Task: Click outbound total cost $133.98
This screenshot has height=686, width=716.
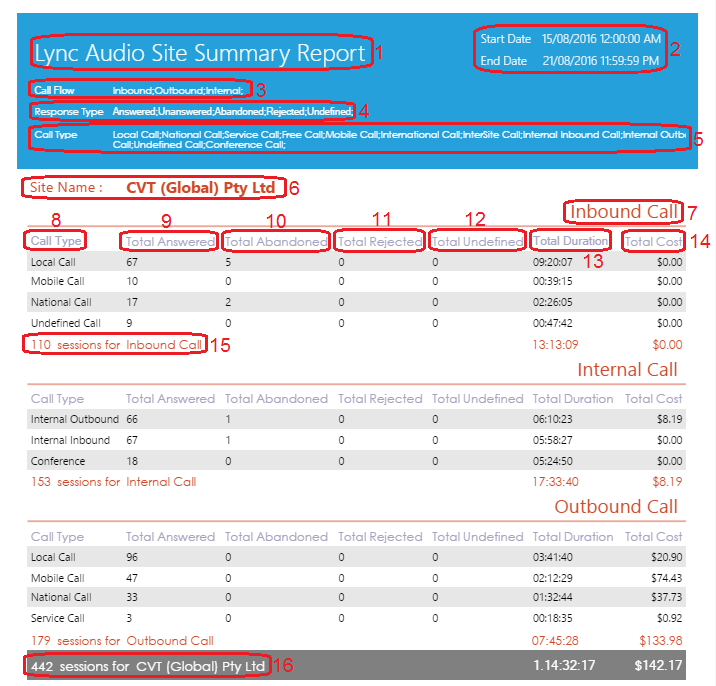Action: pyautogui.click(x=661, y=641)
